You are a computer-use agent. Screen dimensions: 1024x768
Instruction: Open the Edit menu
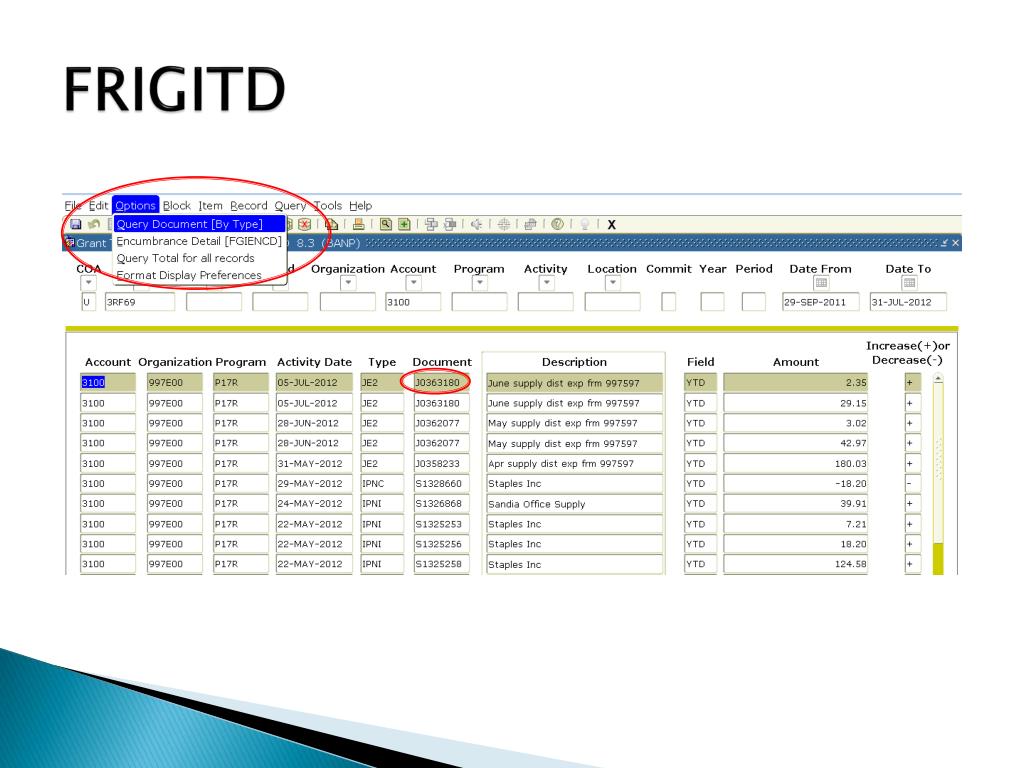coord(98,205)
